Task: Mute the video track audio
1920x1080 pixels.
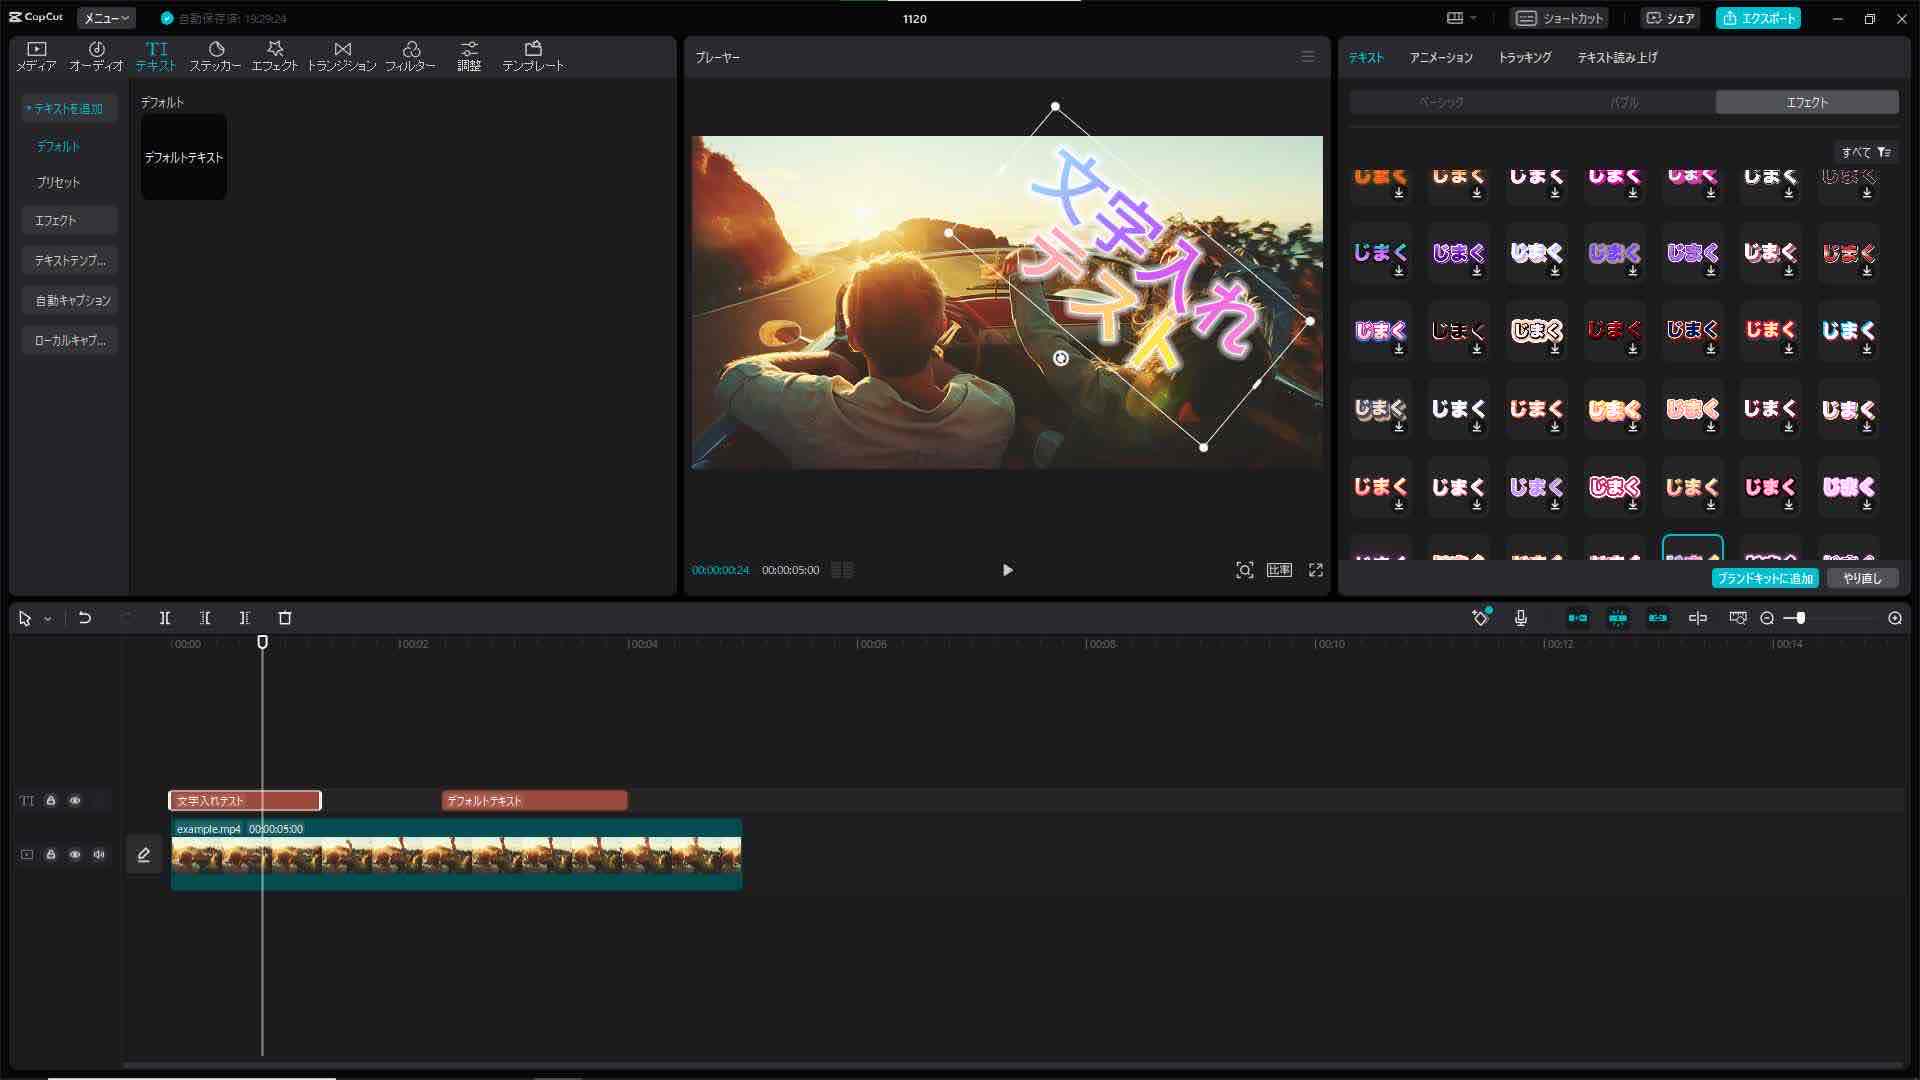Action: pos(99,855)
